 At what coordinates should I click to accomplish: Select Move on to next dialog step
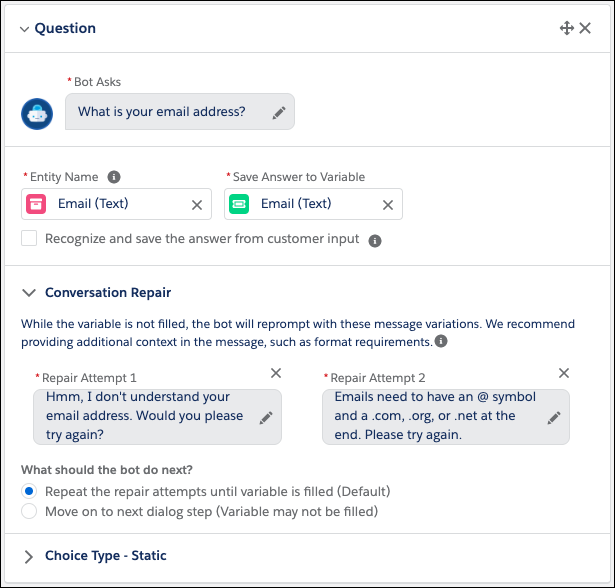[x=29, y=511]
